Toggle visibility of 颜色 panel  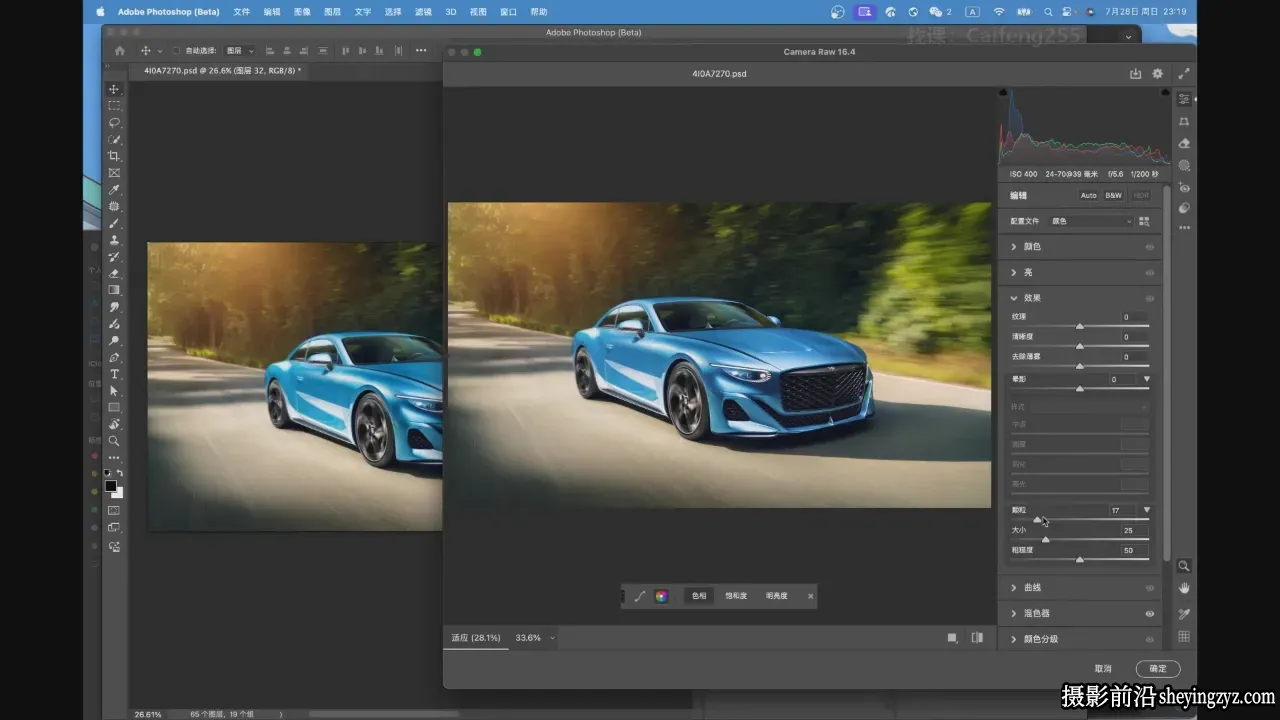[1149, 247]
